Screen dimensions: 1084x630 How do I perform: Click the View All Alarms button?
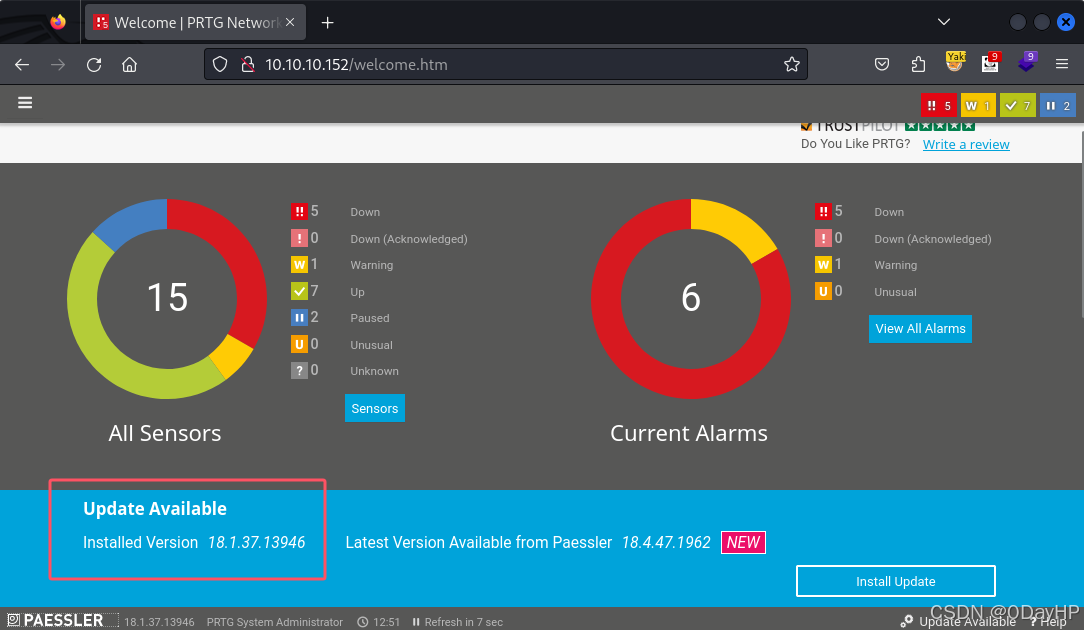point(920,328)
